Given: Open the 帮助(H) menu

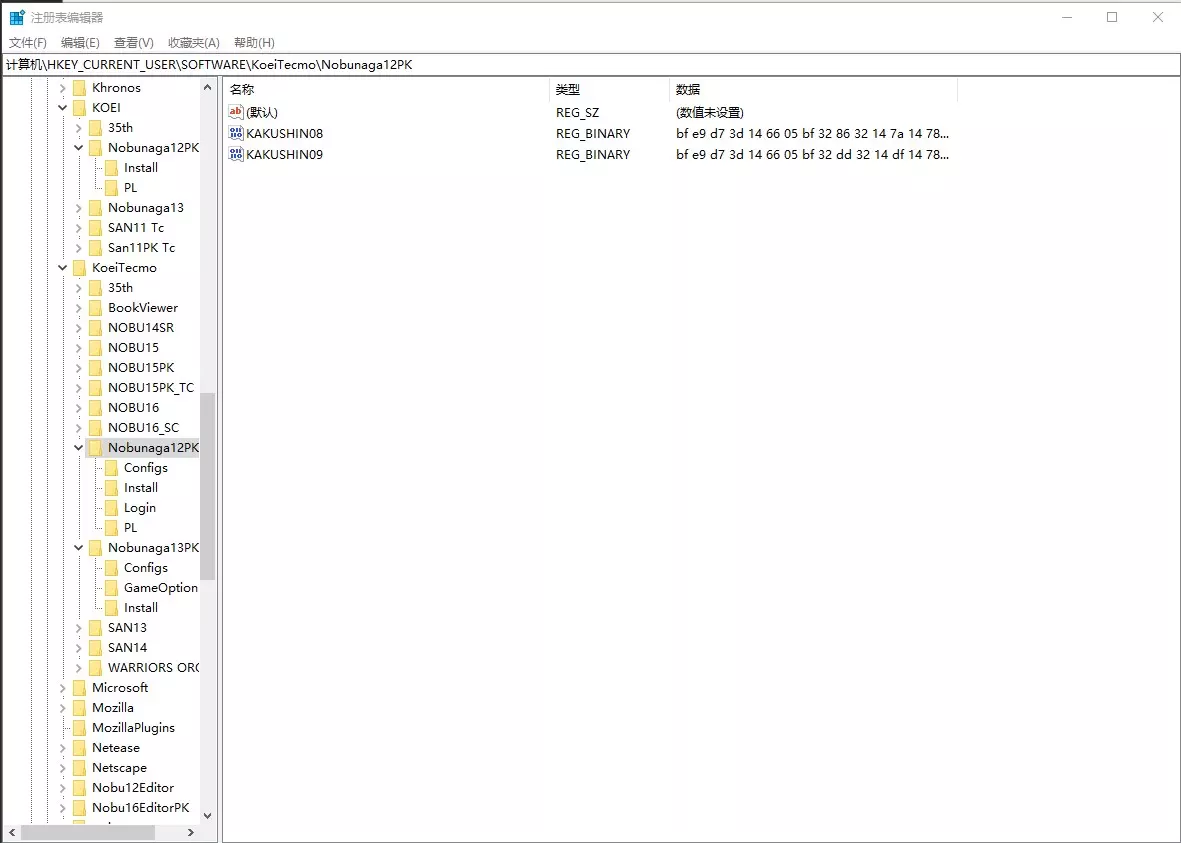Looking at the screenshot, I should 254,43.
